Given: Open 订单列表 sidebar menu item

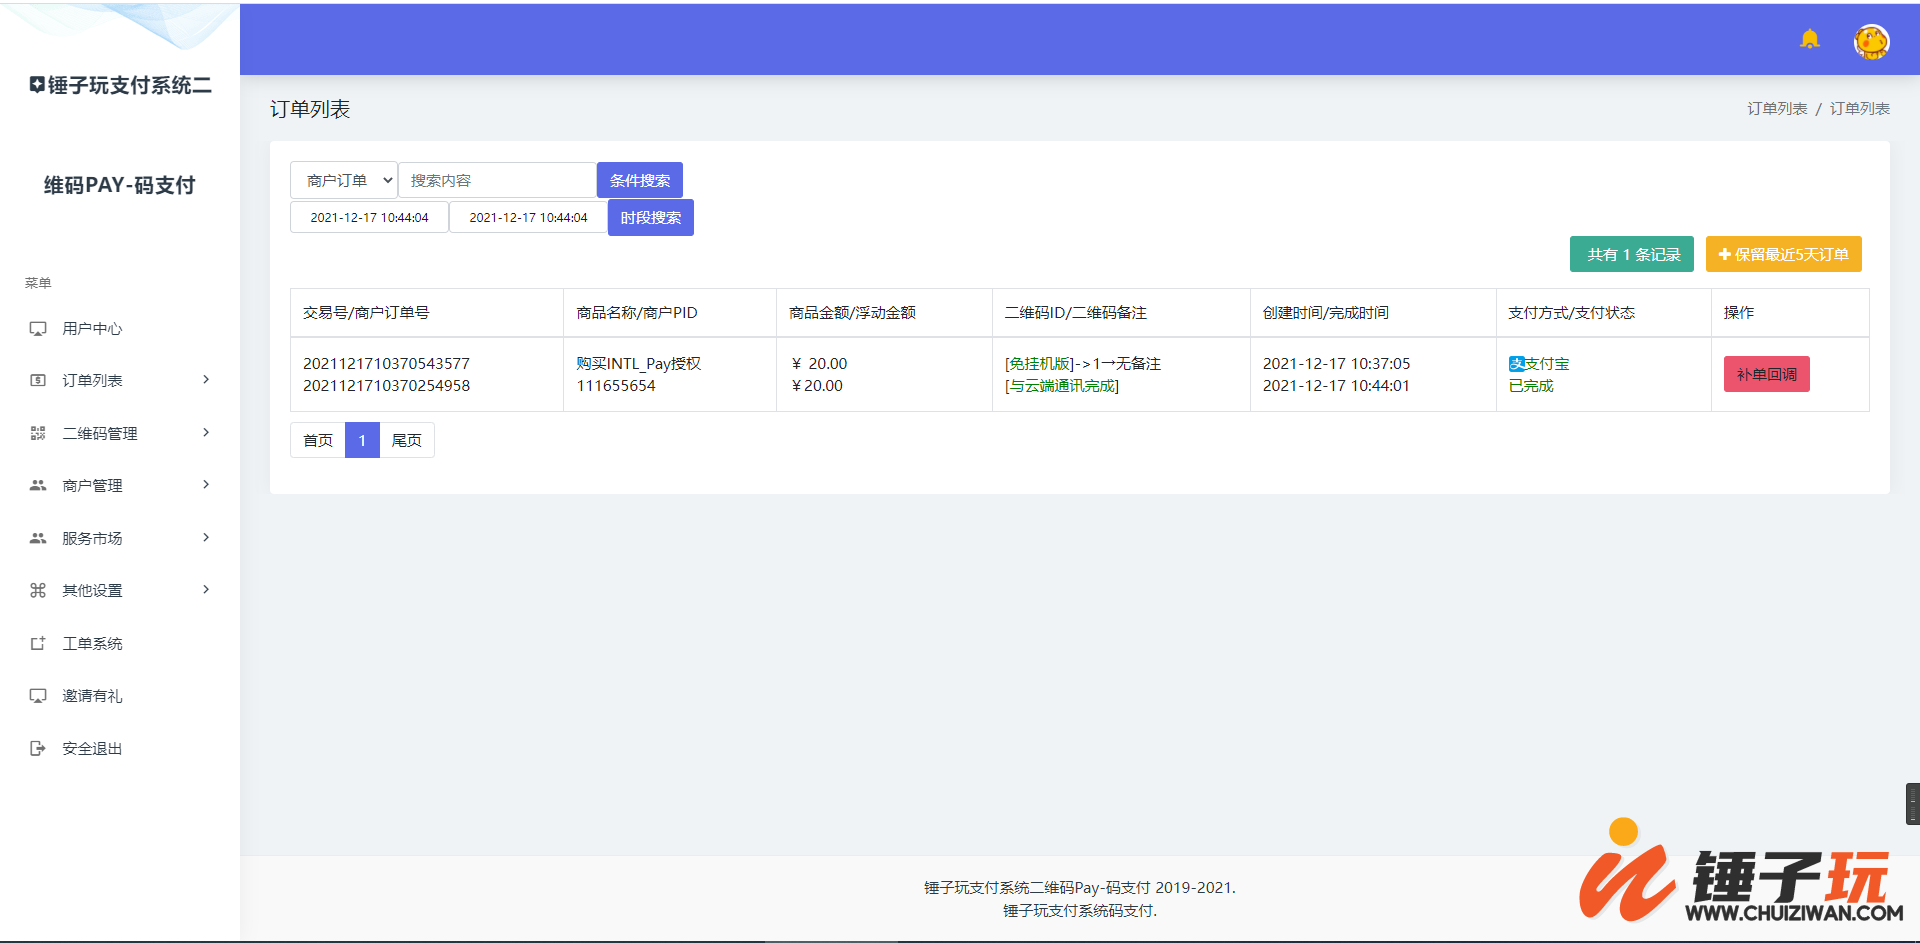Looking at the screenshot, I should click(92, 381).
